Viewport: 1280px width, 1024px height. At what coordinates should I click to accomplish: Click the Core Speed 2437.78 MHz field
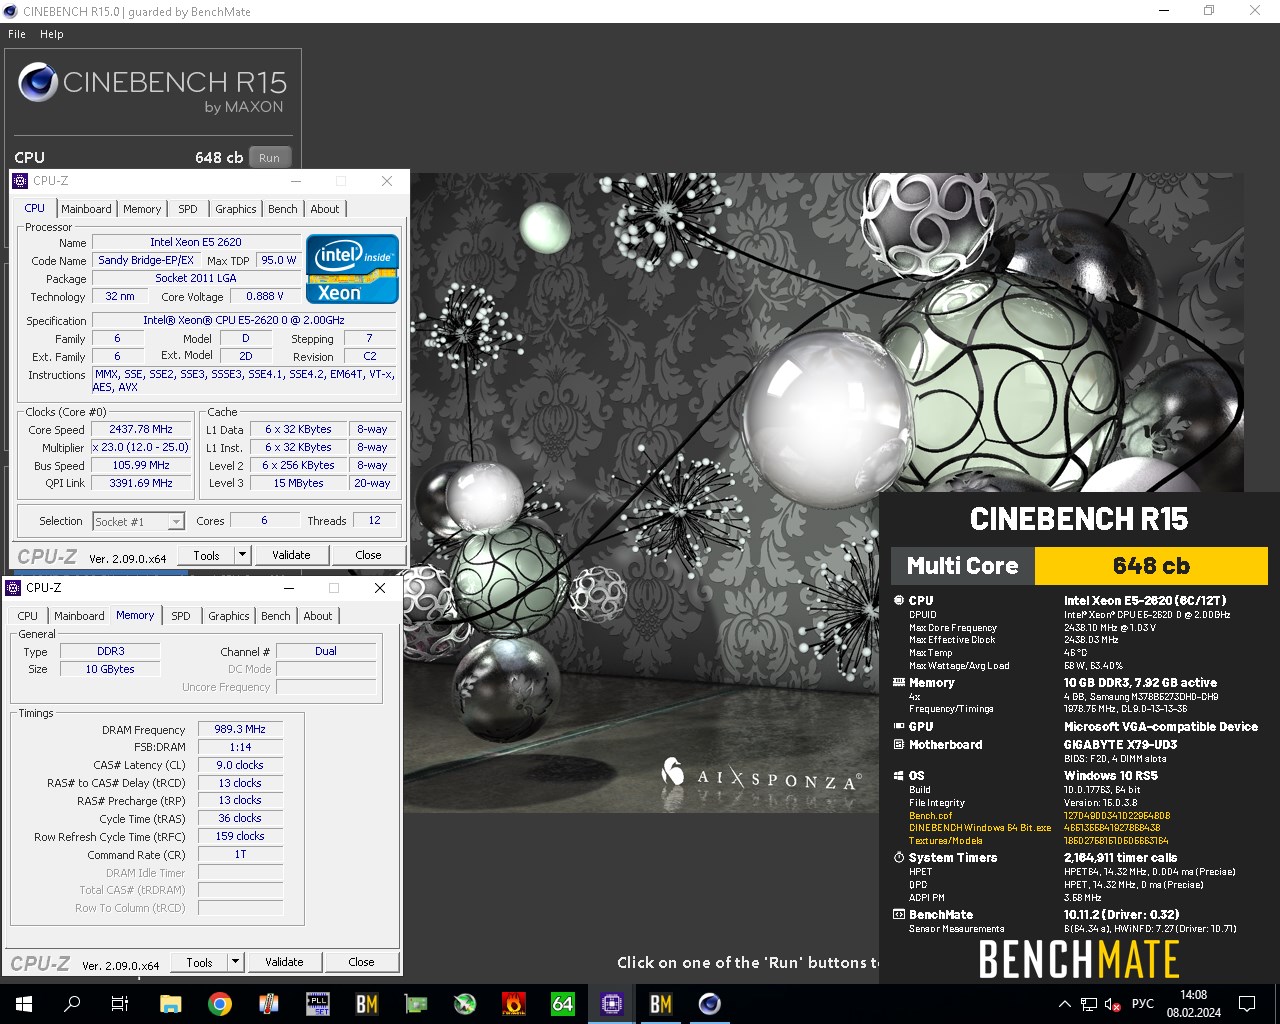(x=141, y=429)
